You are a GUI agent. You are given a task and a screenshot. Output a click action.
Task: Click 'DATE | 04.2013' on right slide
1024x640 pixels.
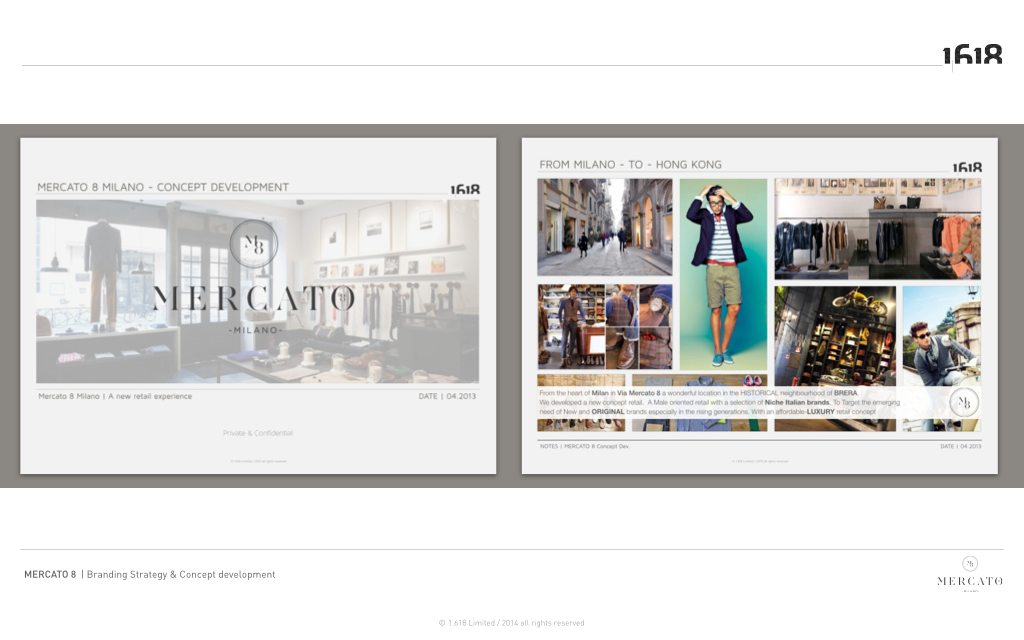[x=961, y=447]
